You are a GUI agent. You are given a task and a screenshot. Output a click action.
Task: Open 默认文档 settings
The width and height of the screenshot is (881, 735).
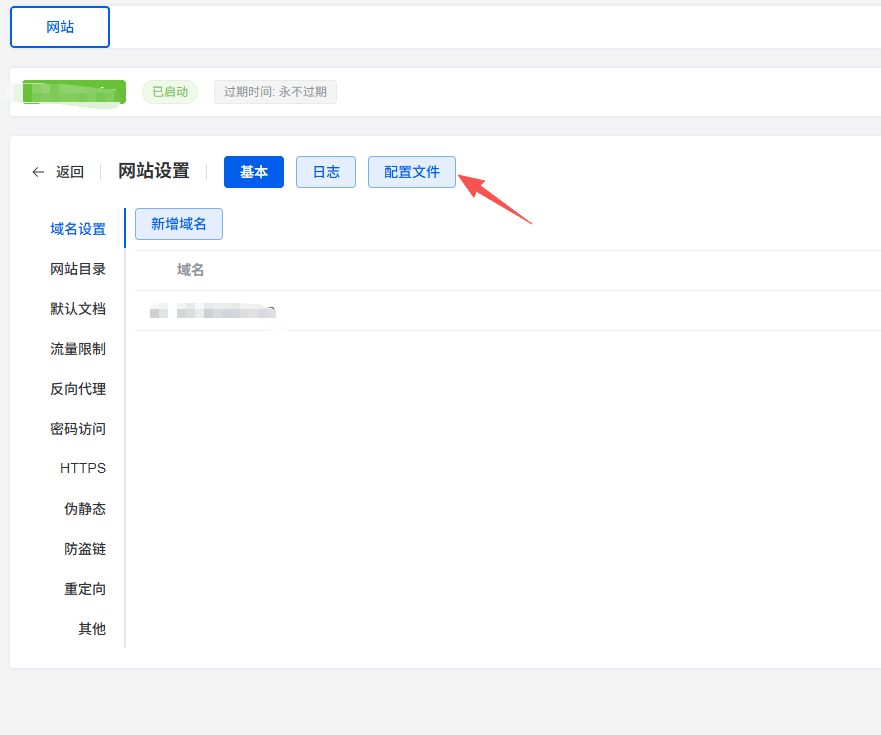[x=78, y=309]
